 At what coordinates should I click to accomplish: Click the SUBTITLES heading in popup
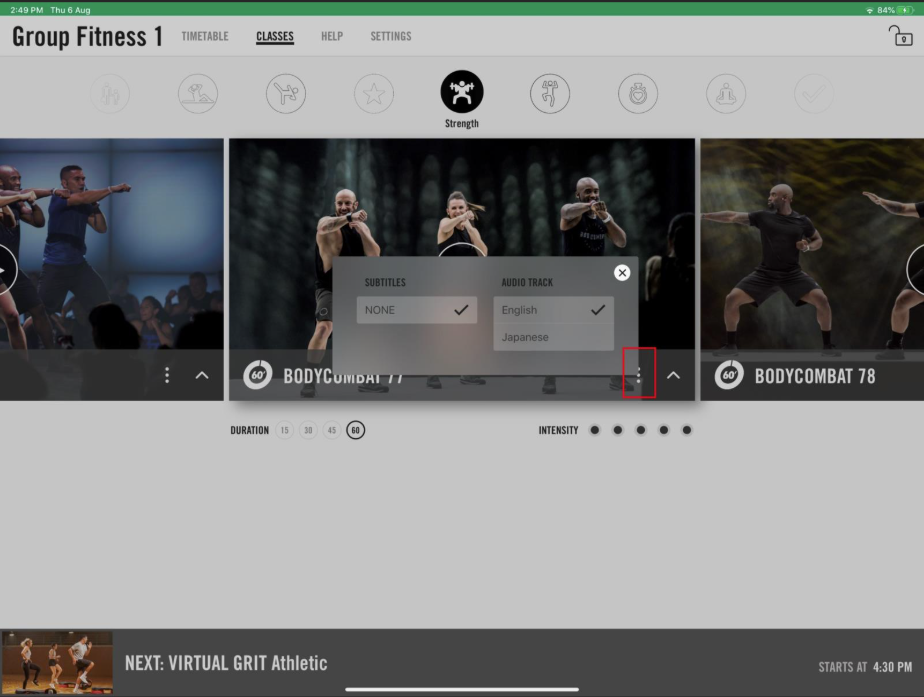(x=385, y=283)
